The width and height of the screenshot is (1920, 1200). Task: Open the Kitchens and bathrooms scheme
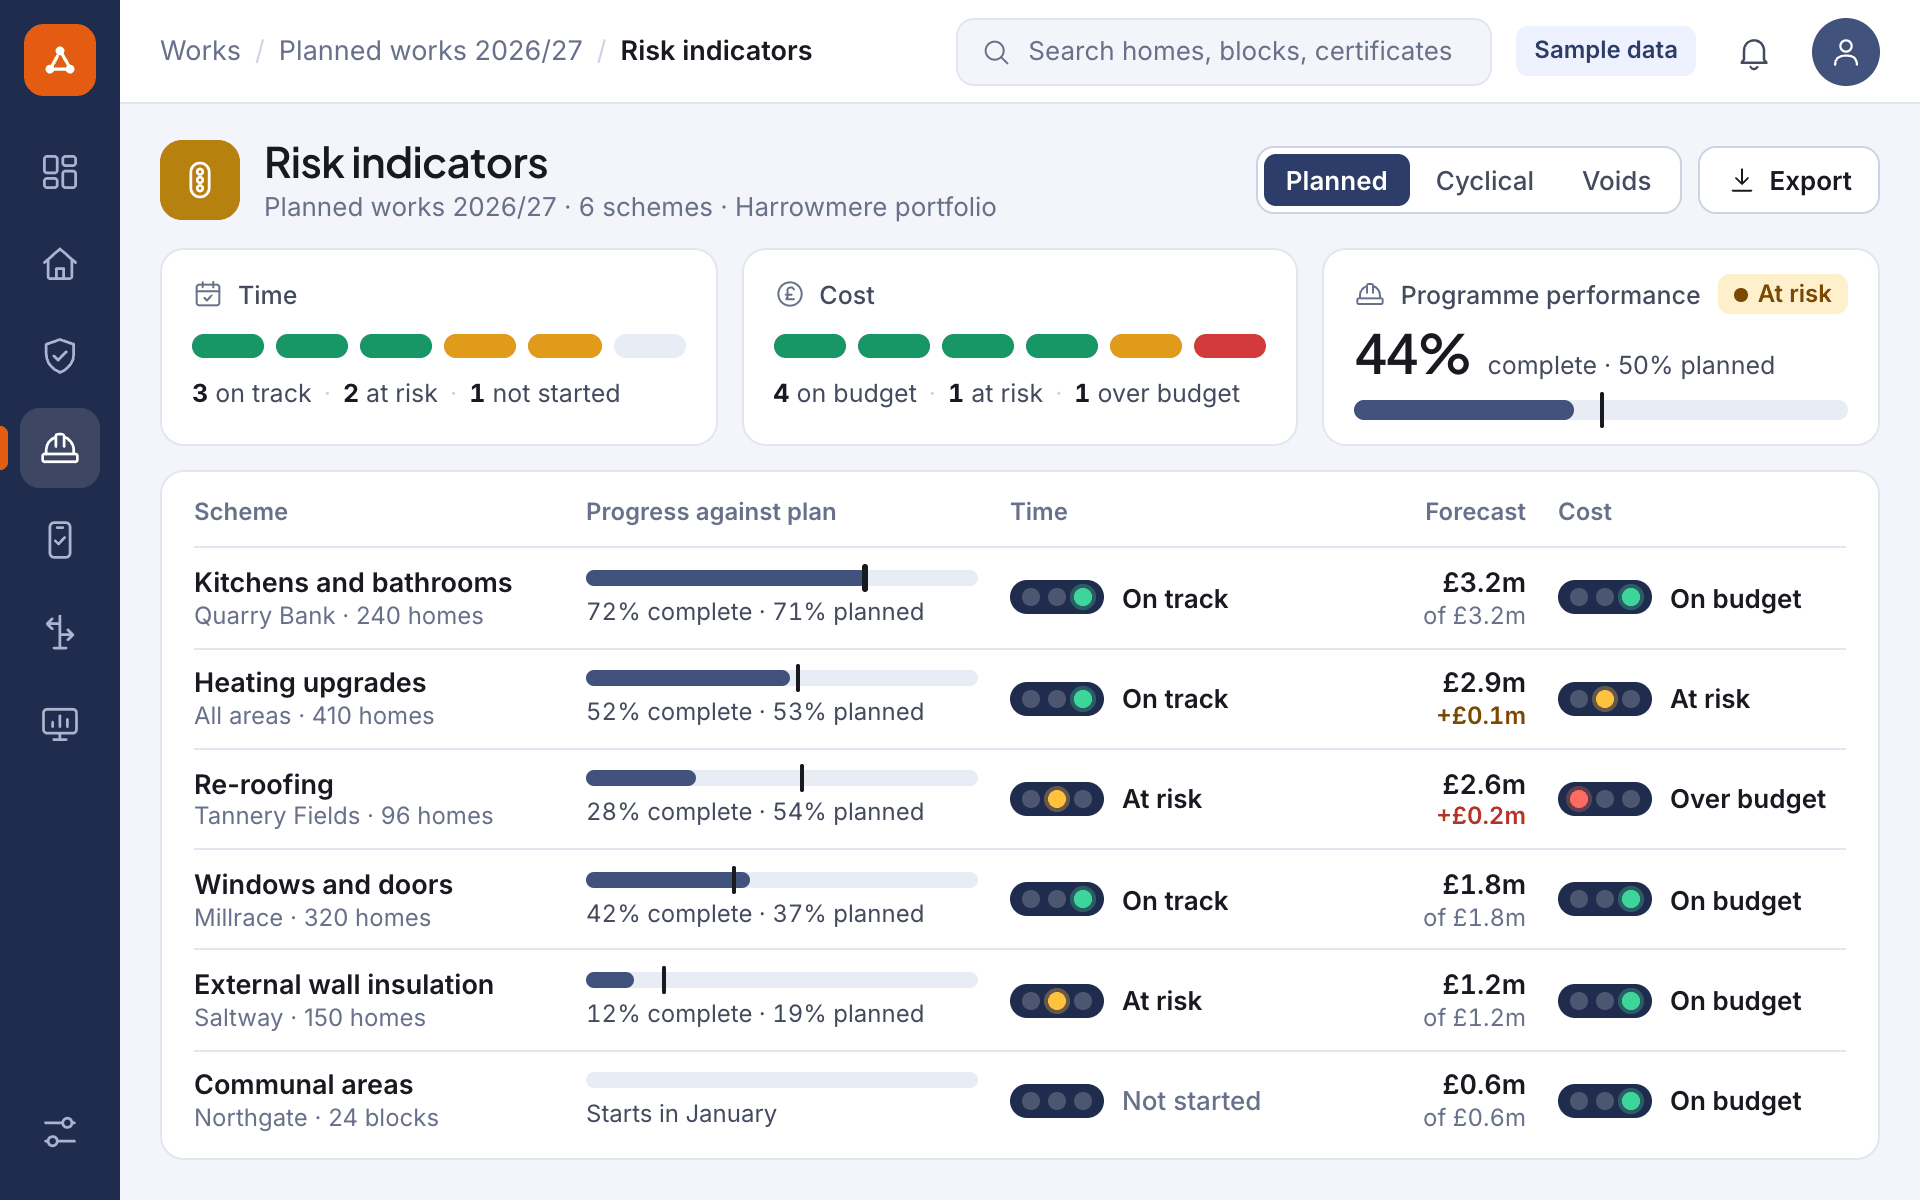pyautogui.click(x=352, y=582)
